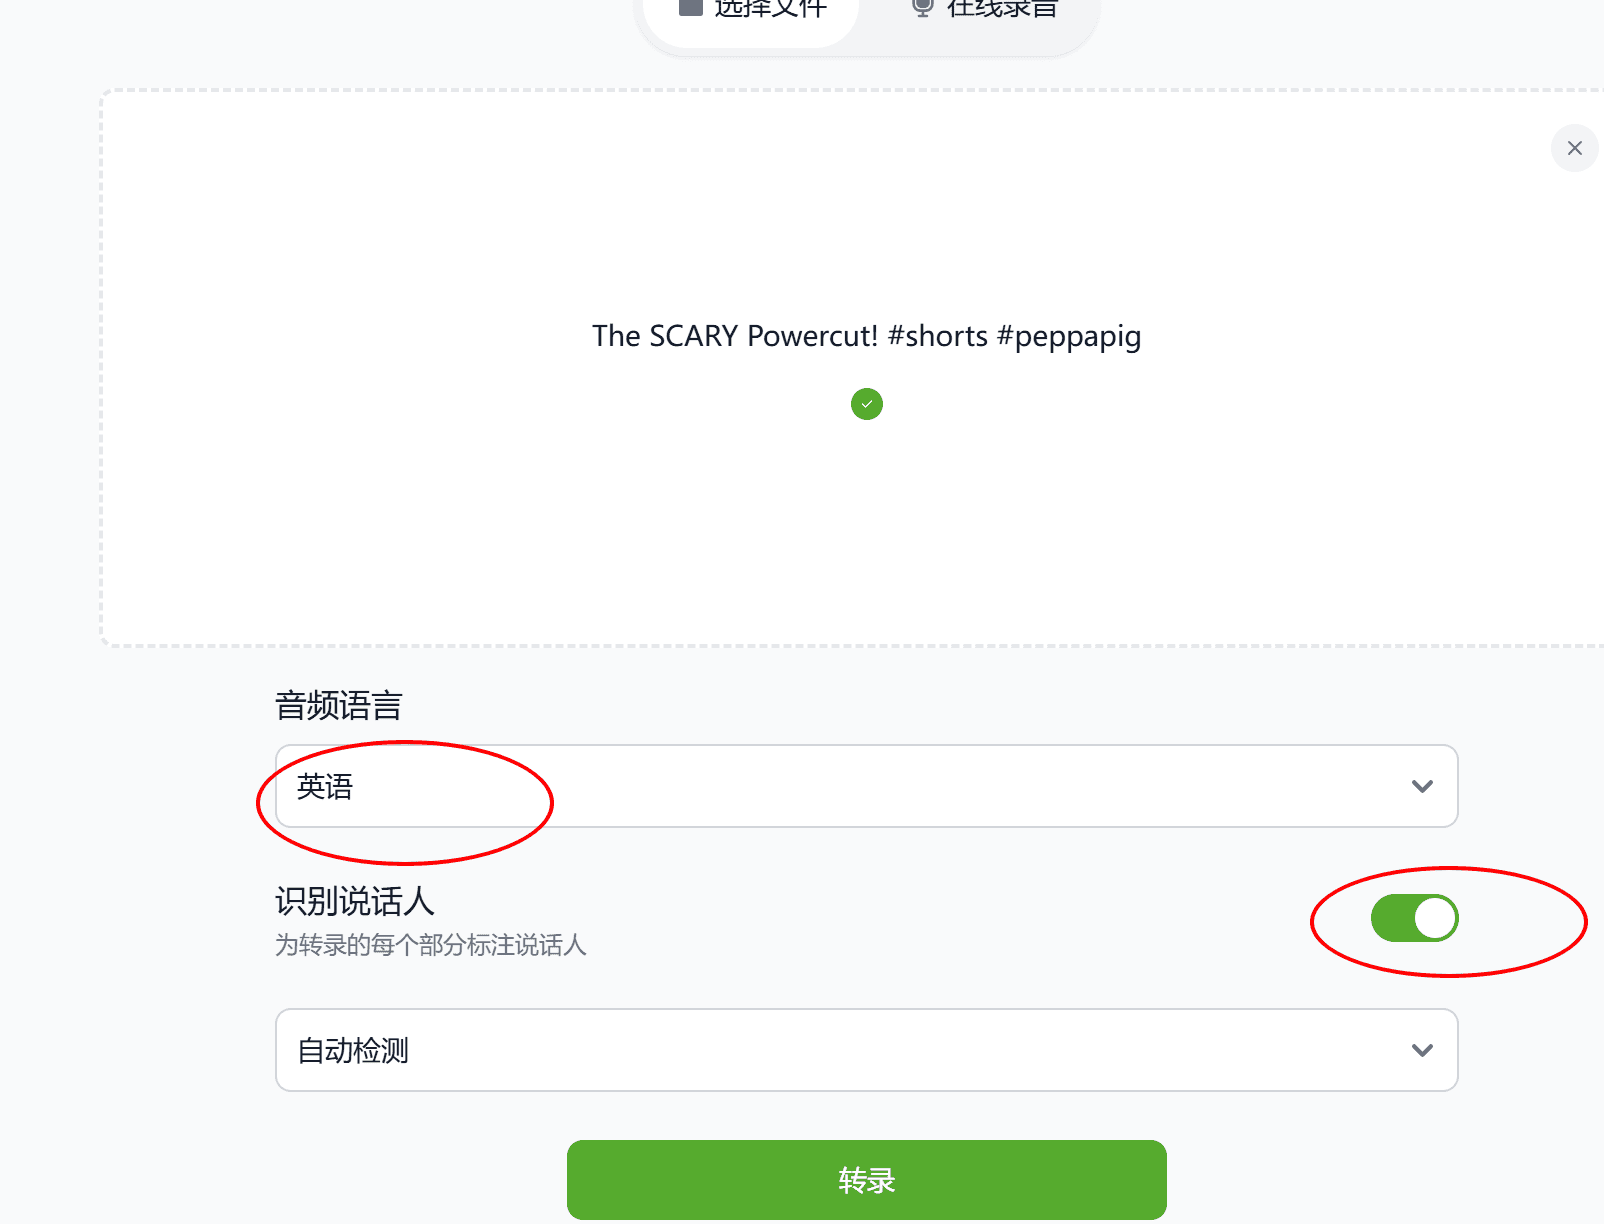This screenshot has width=1604, height=1224.
Task: Remove the uploaded file with X icon
Action: (1574, 148)
